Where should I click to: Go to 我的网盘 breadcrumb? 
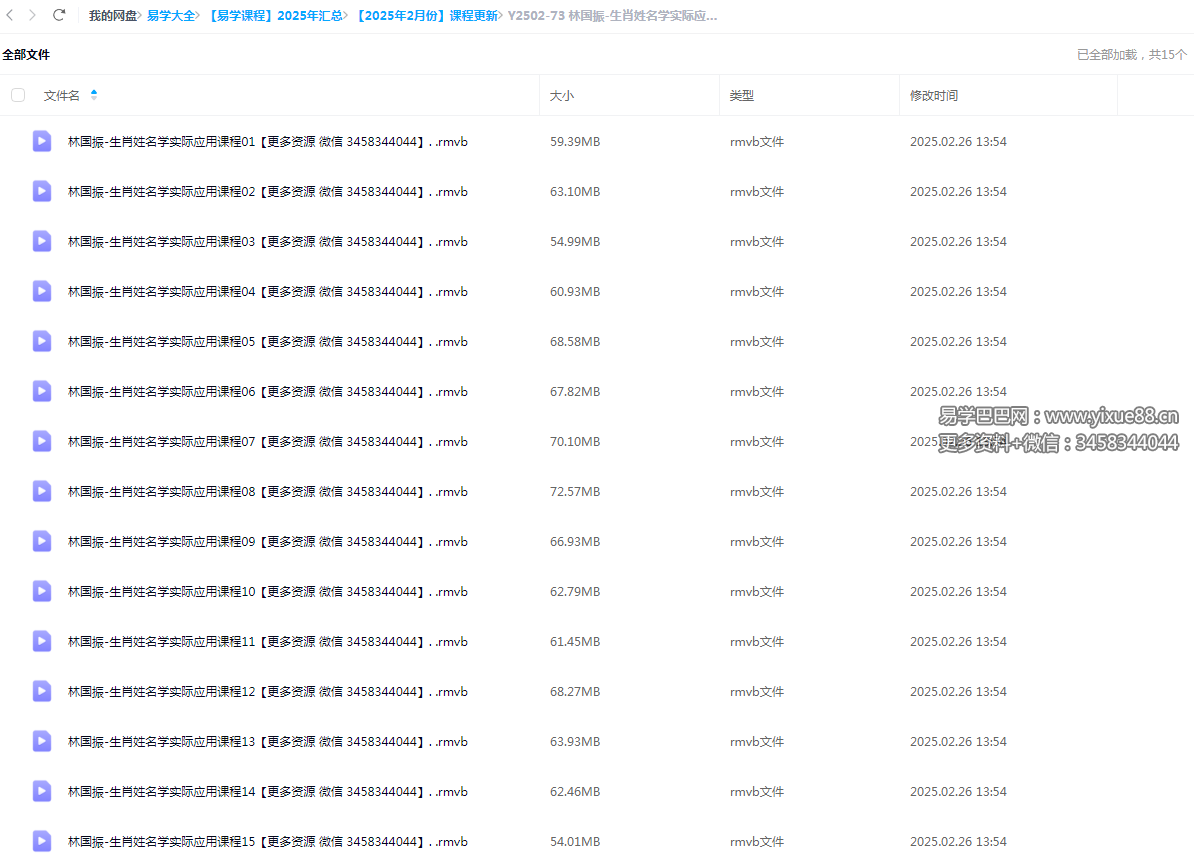click(113, 16)
